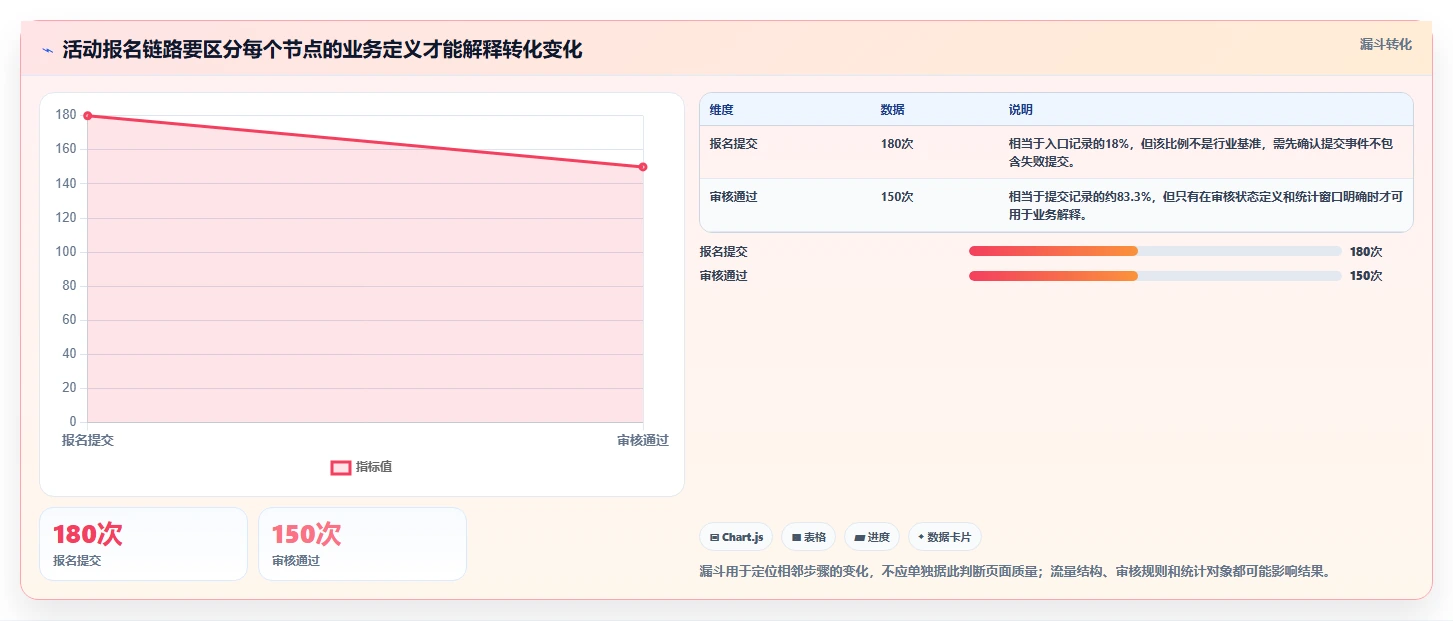Click the 漏斗转化 label in header
This screenshot has width=1453, height=621.
(x=1385, y=44)
